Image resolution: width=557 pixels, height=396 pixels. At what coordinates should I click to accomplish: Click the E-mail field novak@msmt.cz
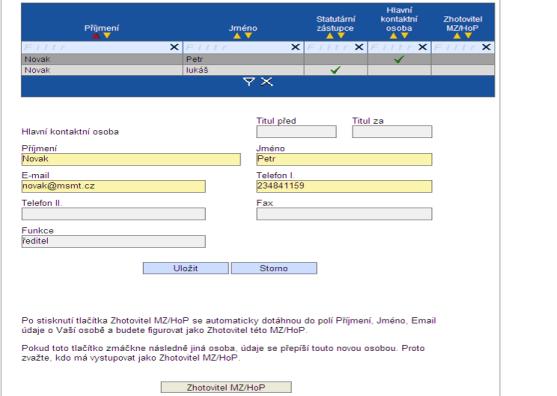pyautogui.click(x=114, y=186)
